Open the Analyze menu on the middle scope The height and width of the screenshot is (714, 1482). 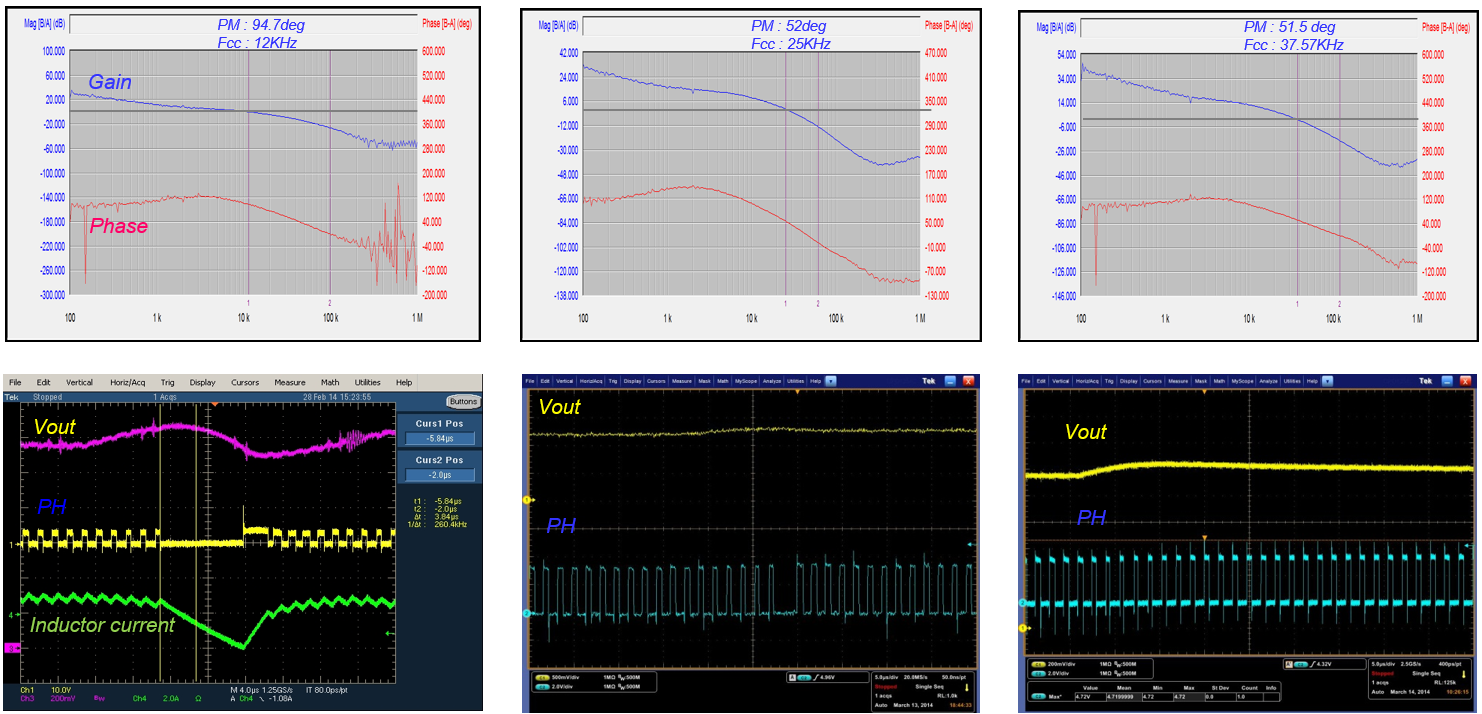[772, 381]
